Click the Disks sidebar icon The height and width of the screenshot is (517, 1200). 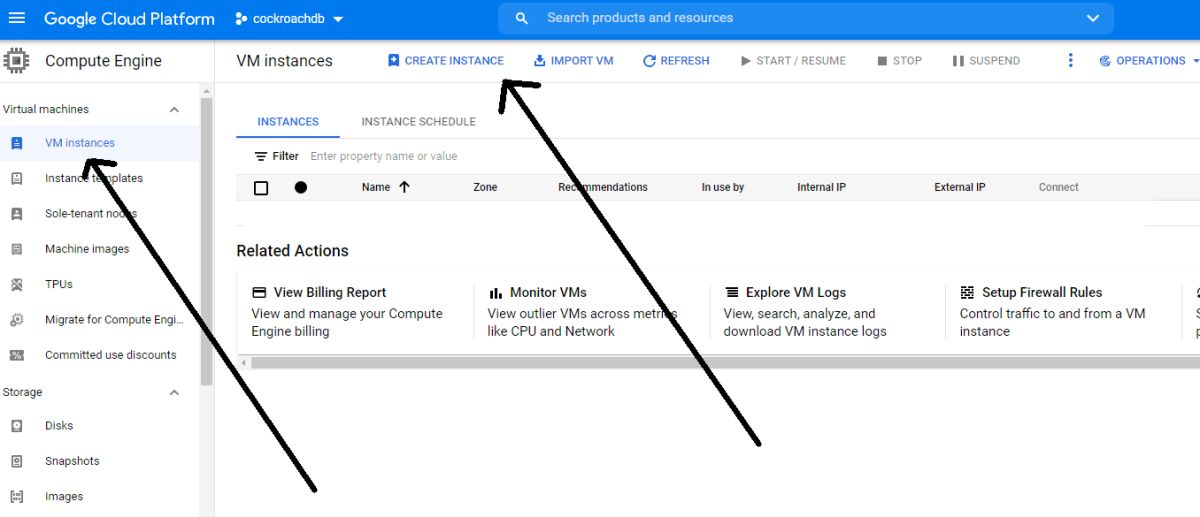[x=16, y=426]
